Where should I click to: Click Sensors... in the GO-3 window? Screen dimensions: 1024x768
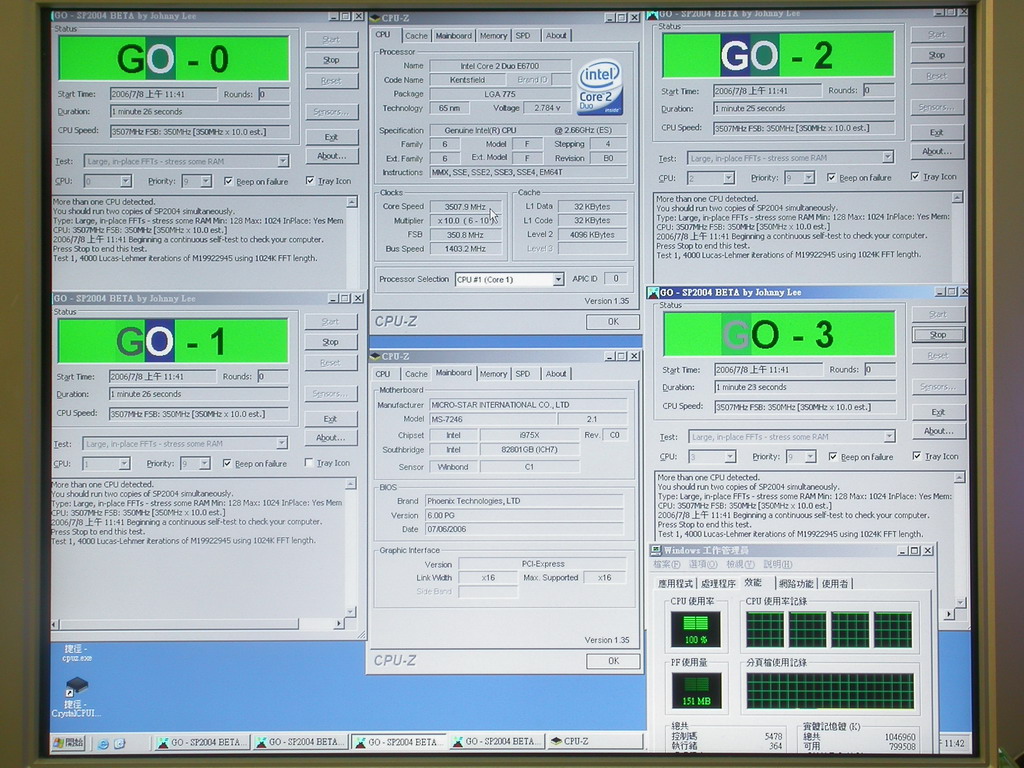click(938, 387)
